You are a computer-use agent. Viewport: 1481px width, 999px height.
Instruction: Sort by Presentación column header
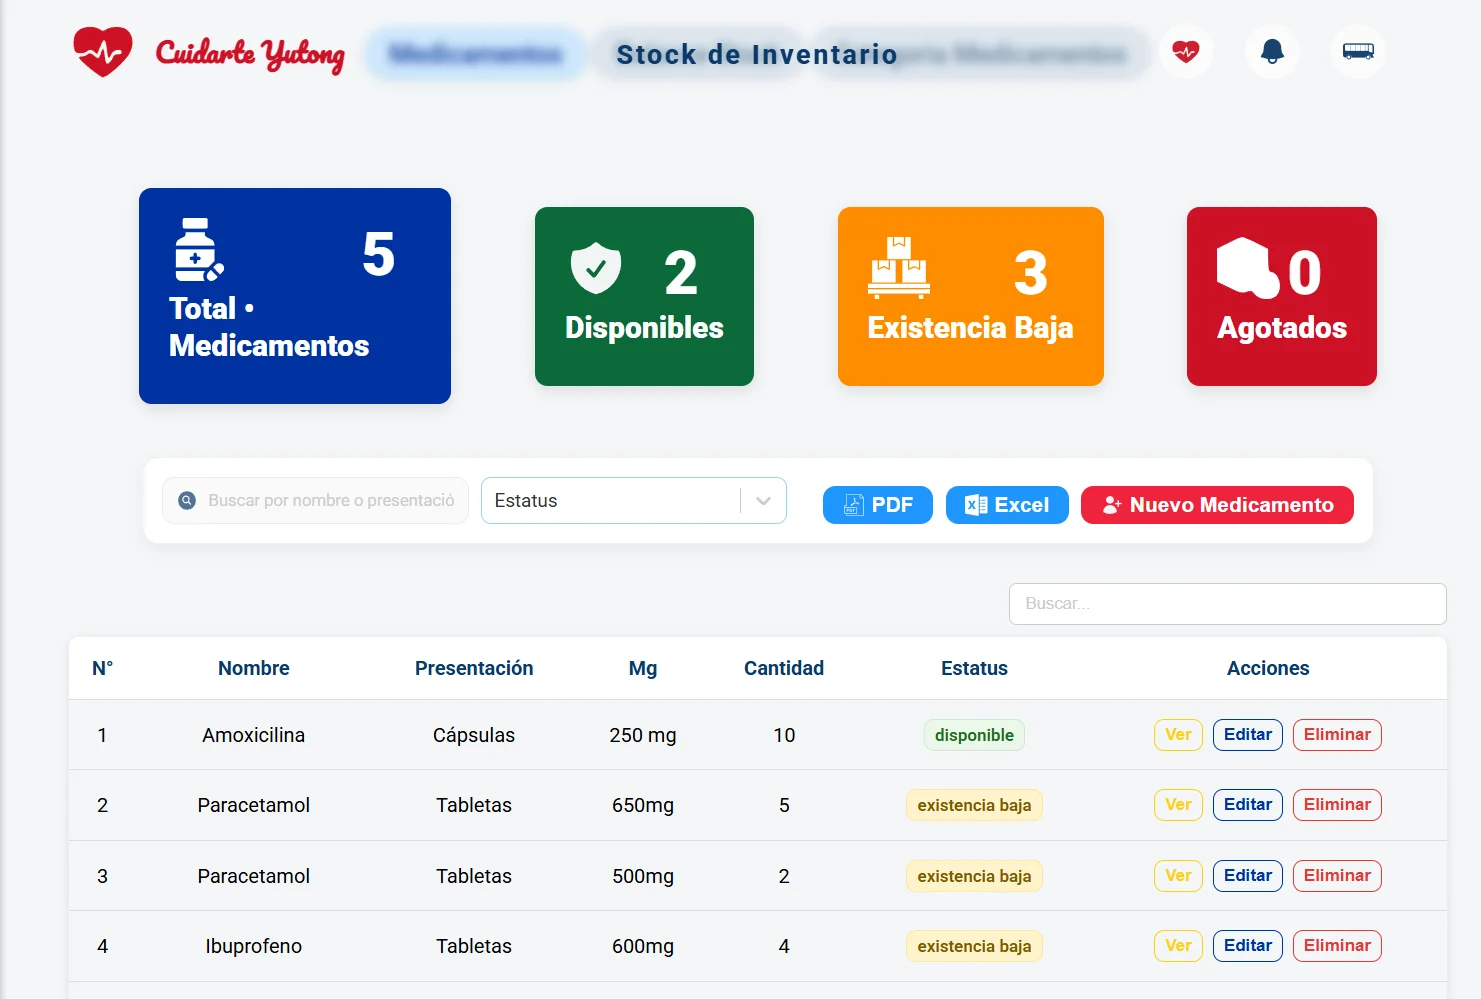(474, 668)
